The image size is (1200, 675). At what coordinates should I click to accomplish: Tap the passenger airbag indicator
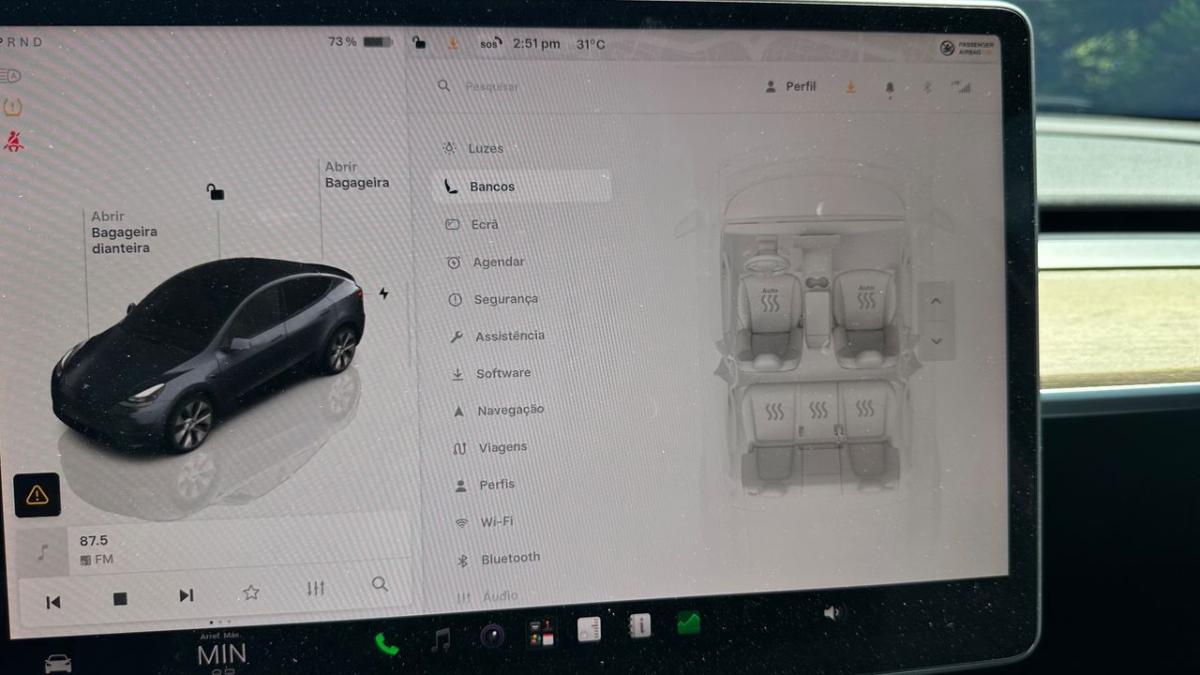click(966, 47)
